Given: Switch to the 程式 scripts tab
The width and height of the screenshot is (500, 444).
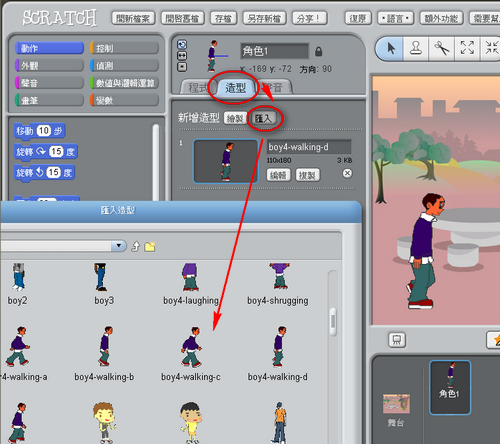Looking at the screenshot, I should pos(198,88).
